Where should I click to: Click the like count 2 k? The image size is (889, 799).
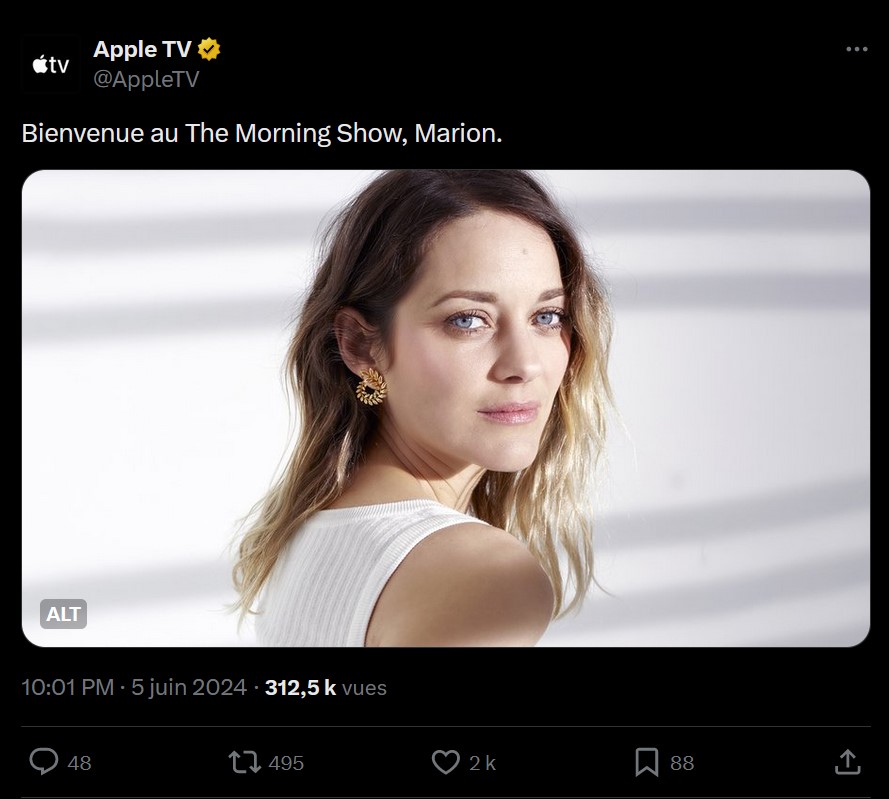point(482,763)
